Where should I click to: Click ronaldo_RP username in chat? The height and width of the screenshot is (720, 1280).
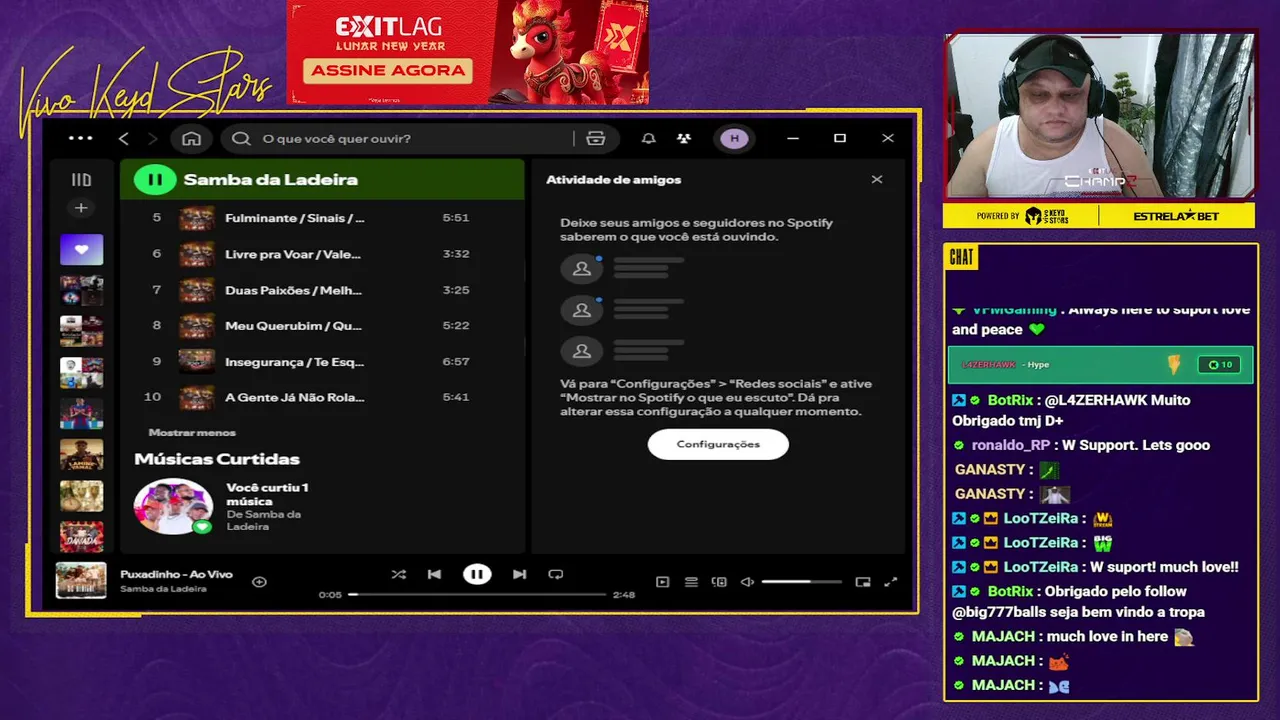[1011, 445]
